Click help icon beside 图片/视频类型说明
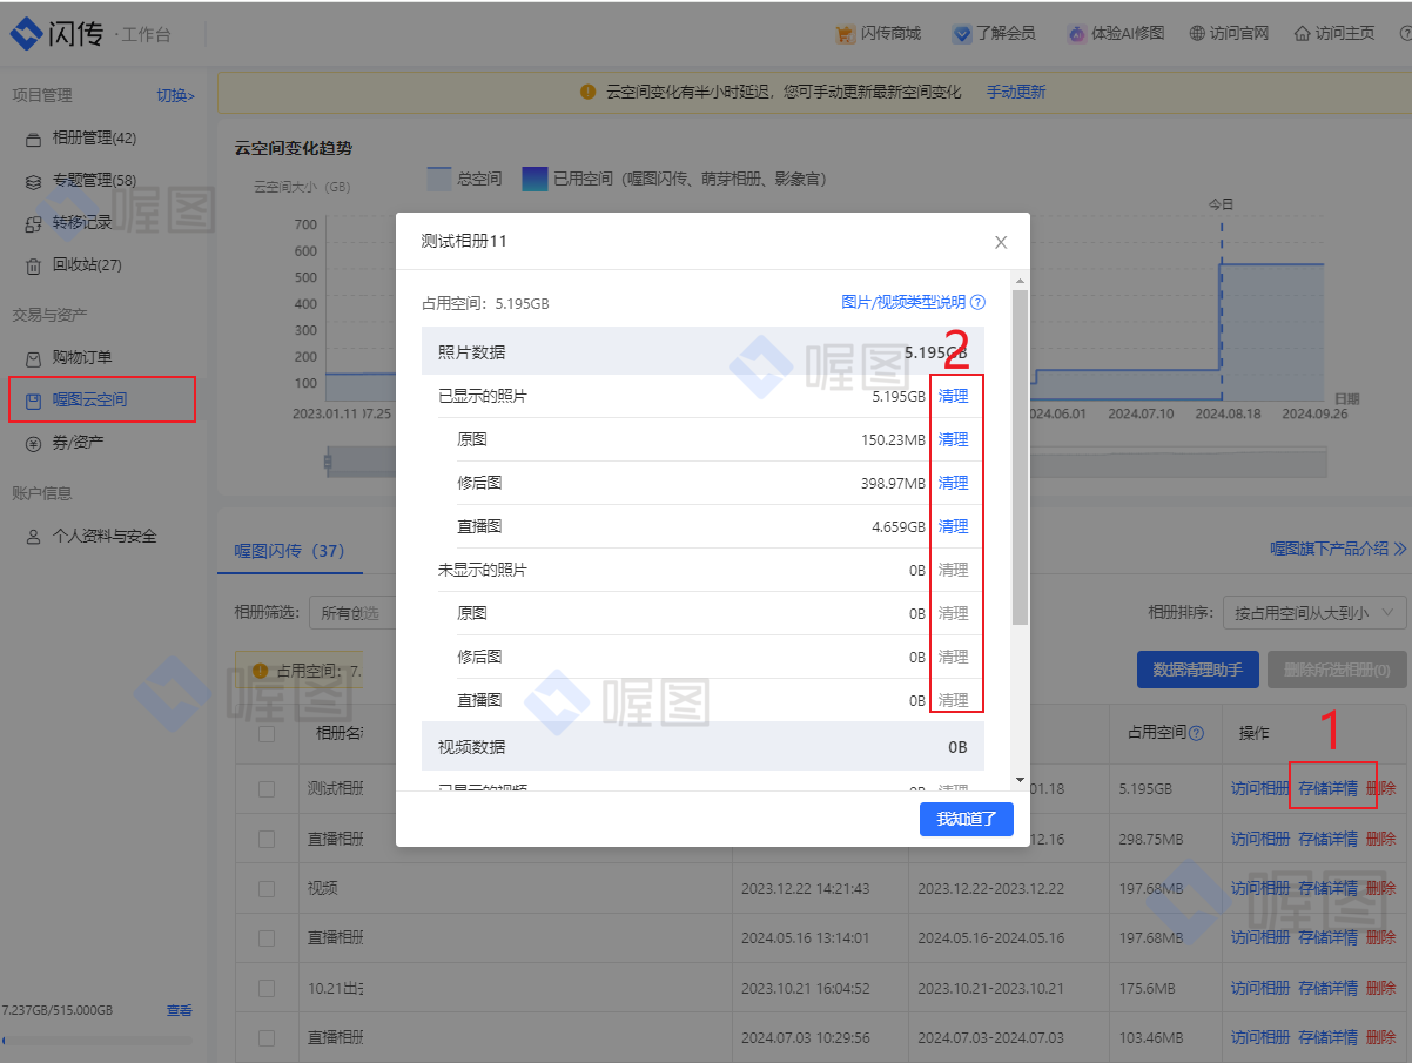This screenshot has width=1412, height=1064. 978,302
